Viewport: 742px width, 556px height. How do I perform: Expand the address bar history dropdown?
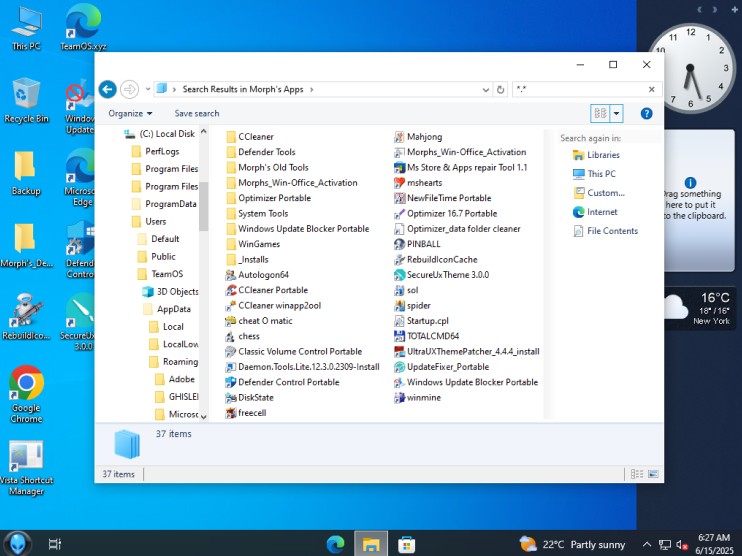(486, 89)
